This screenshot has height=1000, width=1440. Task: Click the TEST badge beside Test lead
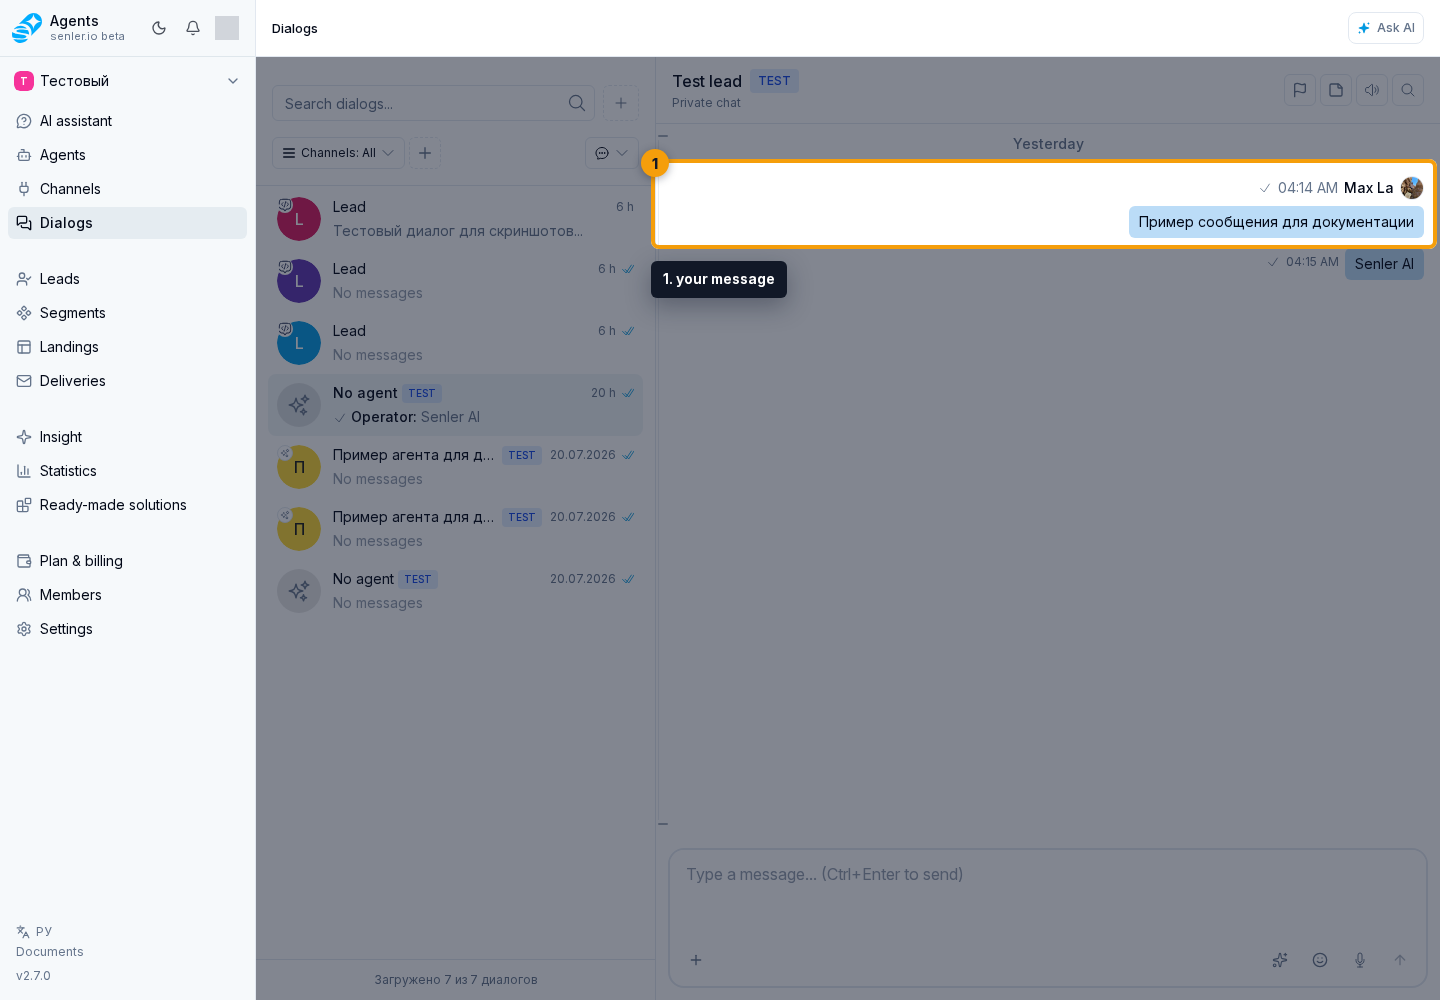(774, 81)
